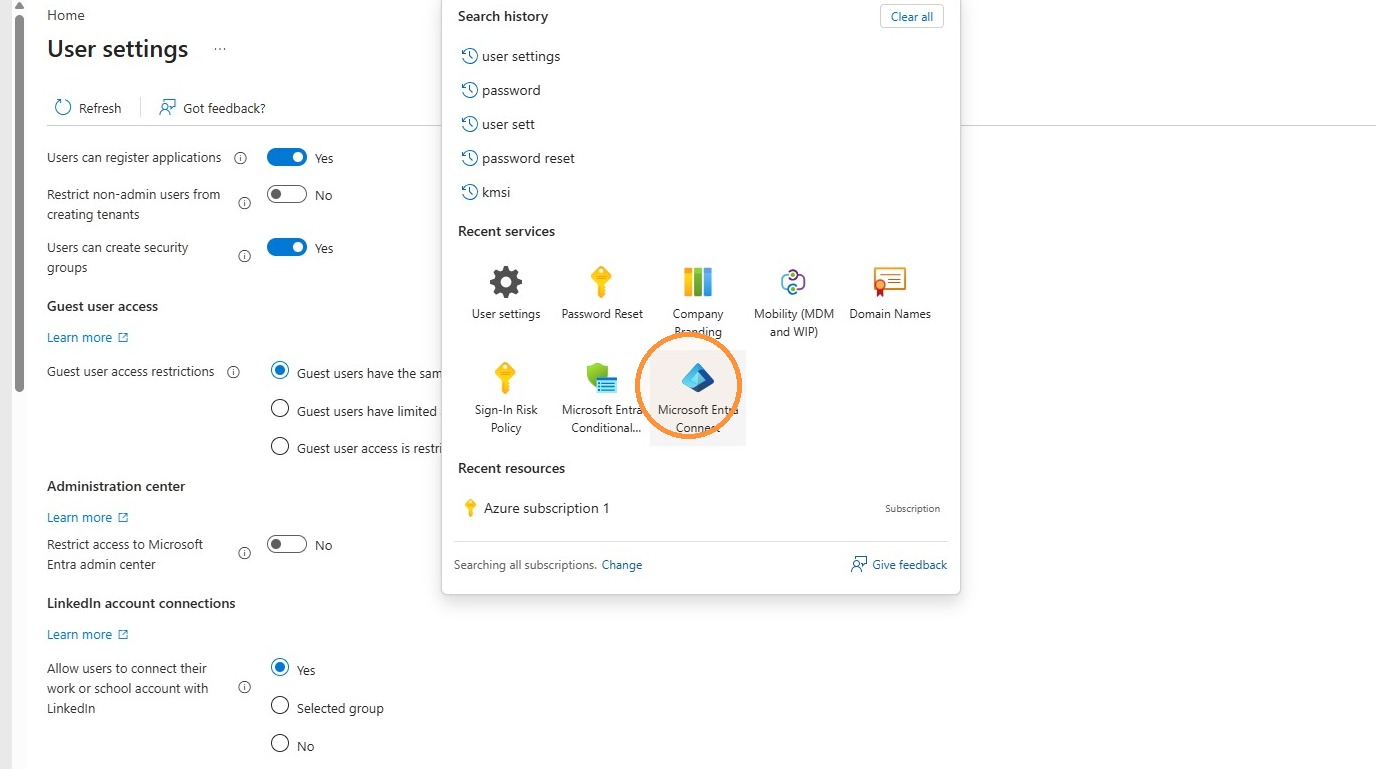Screen dimensions: 1376x769
Task: Open the Microsoft Entra Connect service
Action: click(698, 397)
